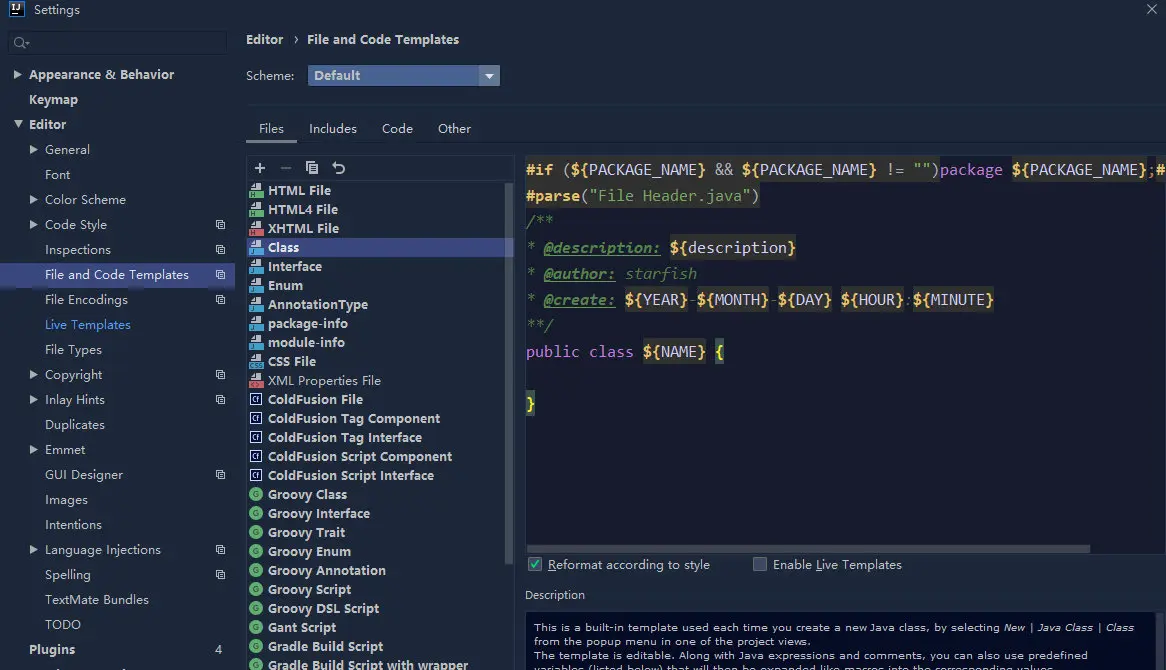Expand the General node arrow

[33, 149]
